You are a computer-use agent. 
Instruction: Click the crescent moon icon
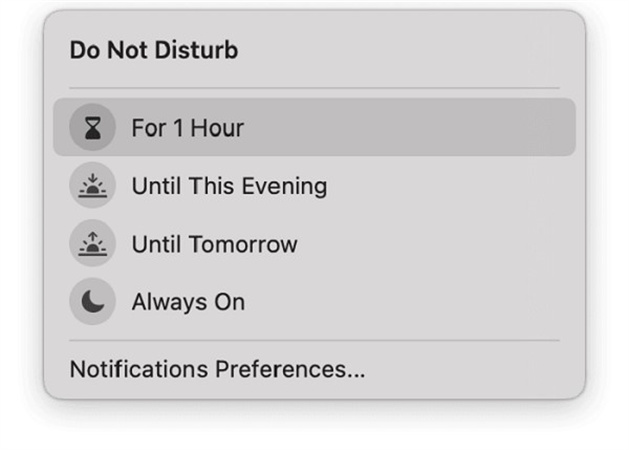92,302
